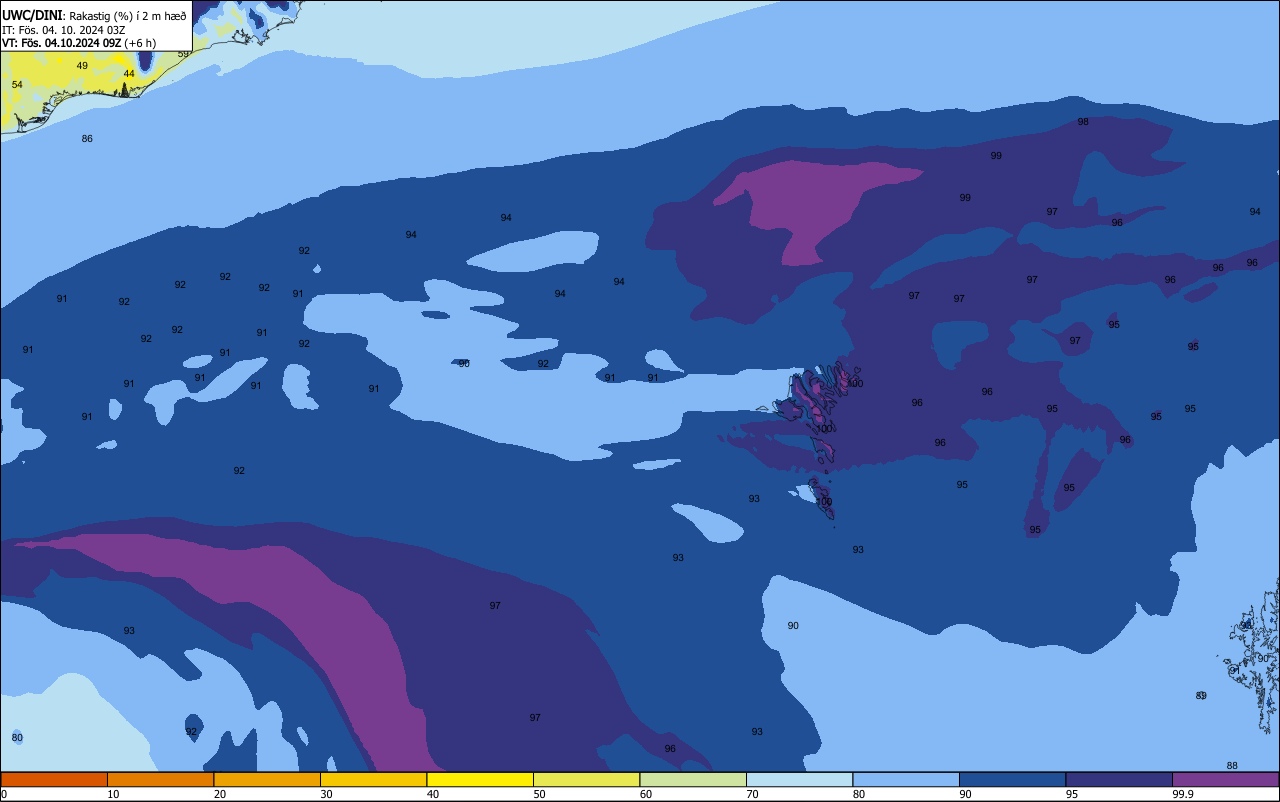The image size is (1280, 802).
Task: Click the dark orange 0–10 legend color segment
Action: pyautogui.click(x=54, y=779)
